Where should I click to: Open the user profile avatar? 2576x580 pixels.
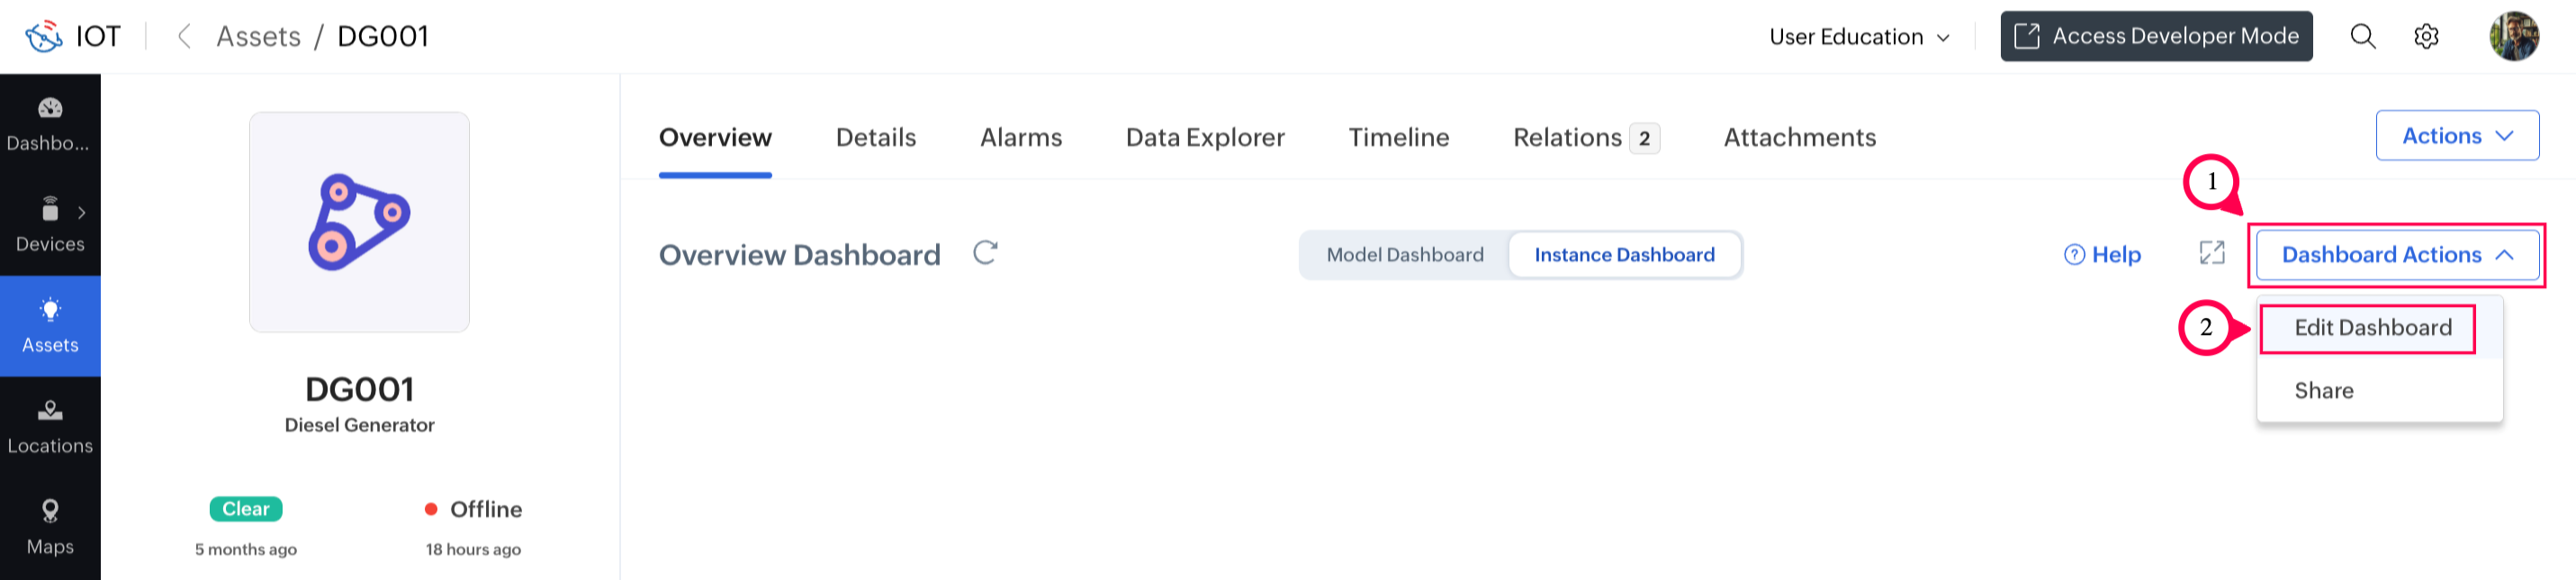pyautogui.click(x=2513, y=37)
